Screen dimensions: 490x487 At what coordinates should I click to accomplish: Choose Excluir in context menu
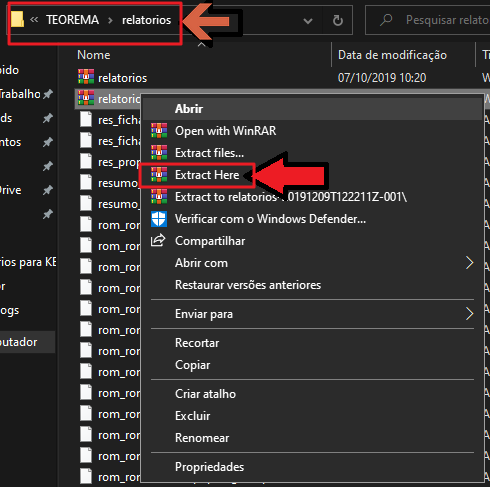coord(312,416)
